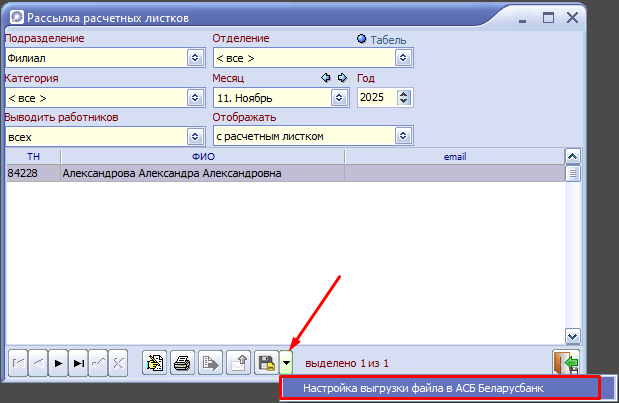Click the save-to-file diskette icon

266,363
